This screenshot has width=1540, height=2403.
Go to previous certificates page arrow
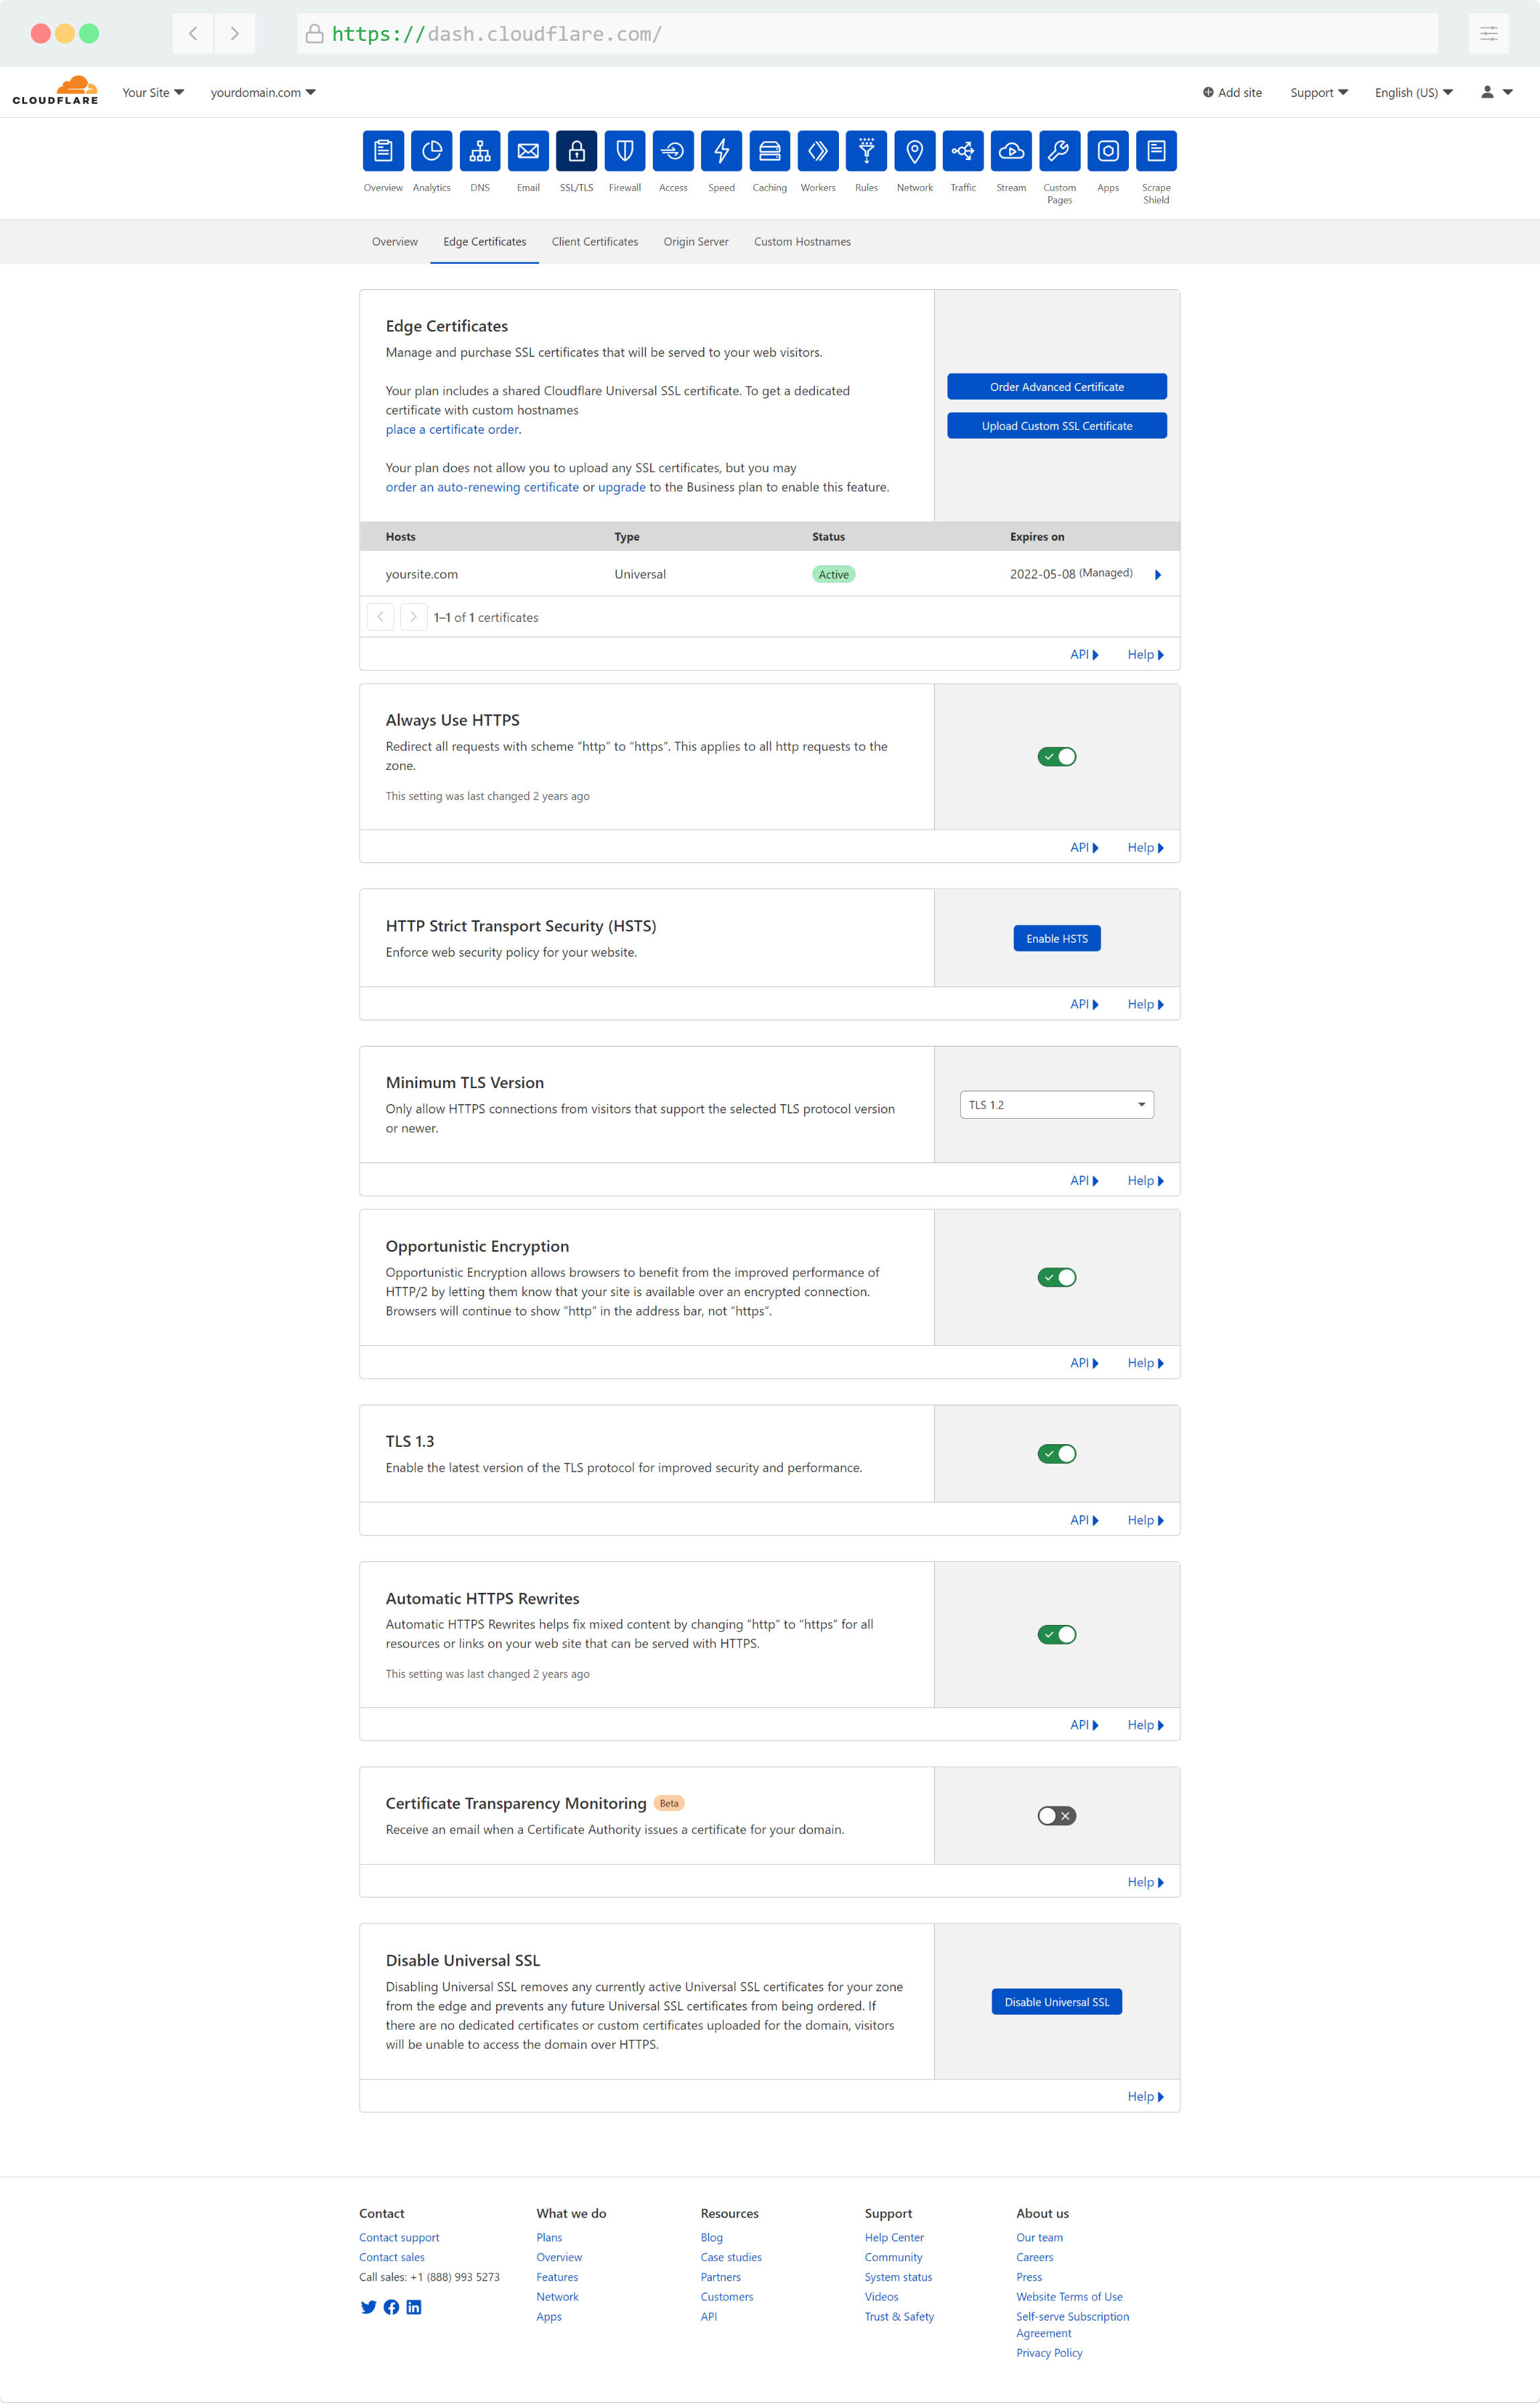(381, 618)
